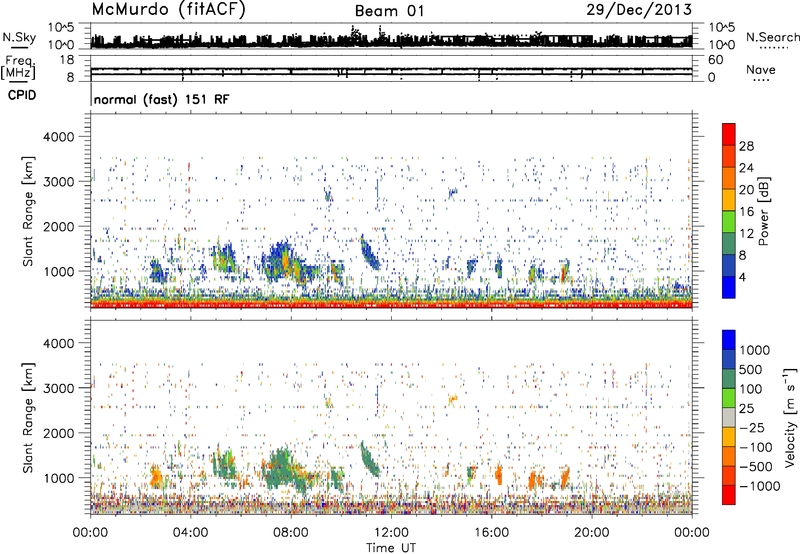Click the '4000' tick in the power panel
Screen dimensions: 800x554
click(58, 137)
